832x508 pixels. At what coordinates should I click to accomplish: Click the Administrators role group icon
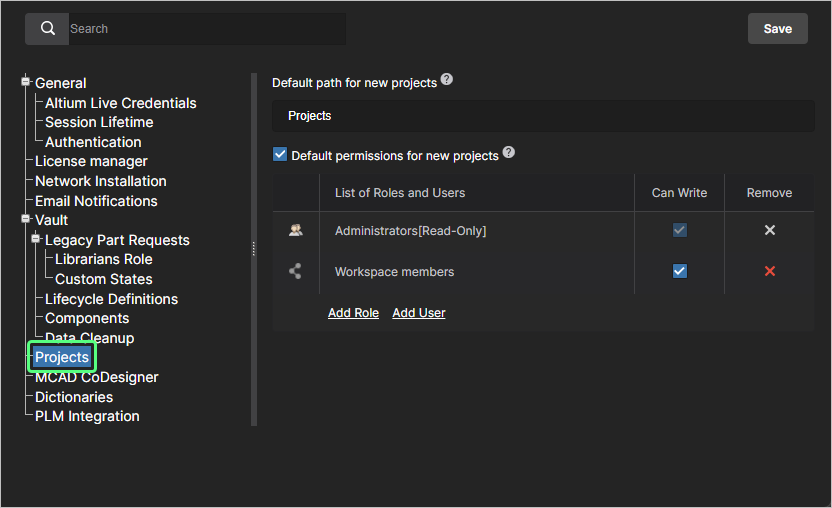click(296, 230)
